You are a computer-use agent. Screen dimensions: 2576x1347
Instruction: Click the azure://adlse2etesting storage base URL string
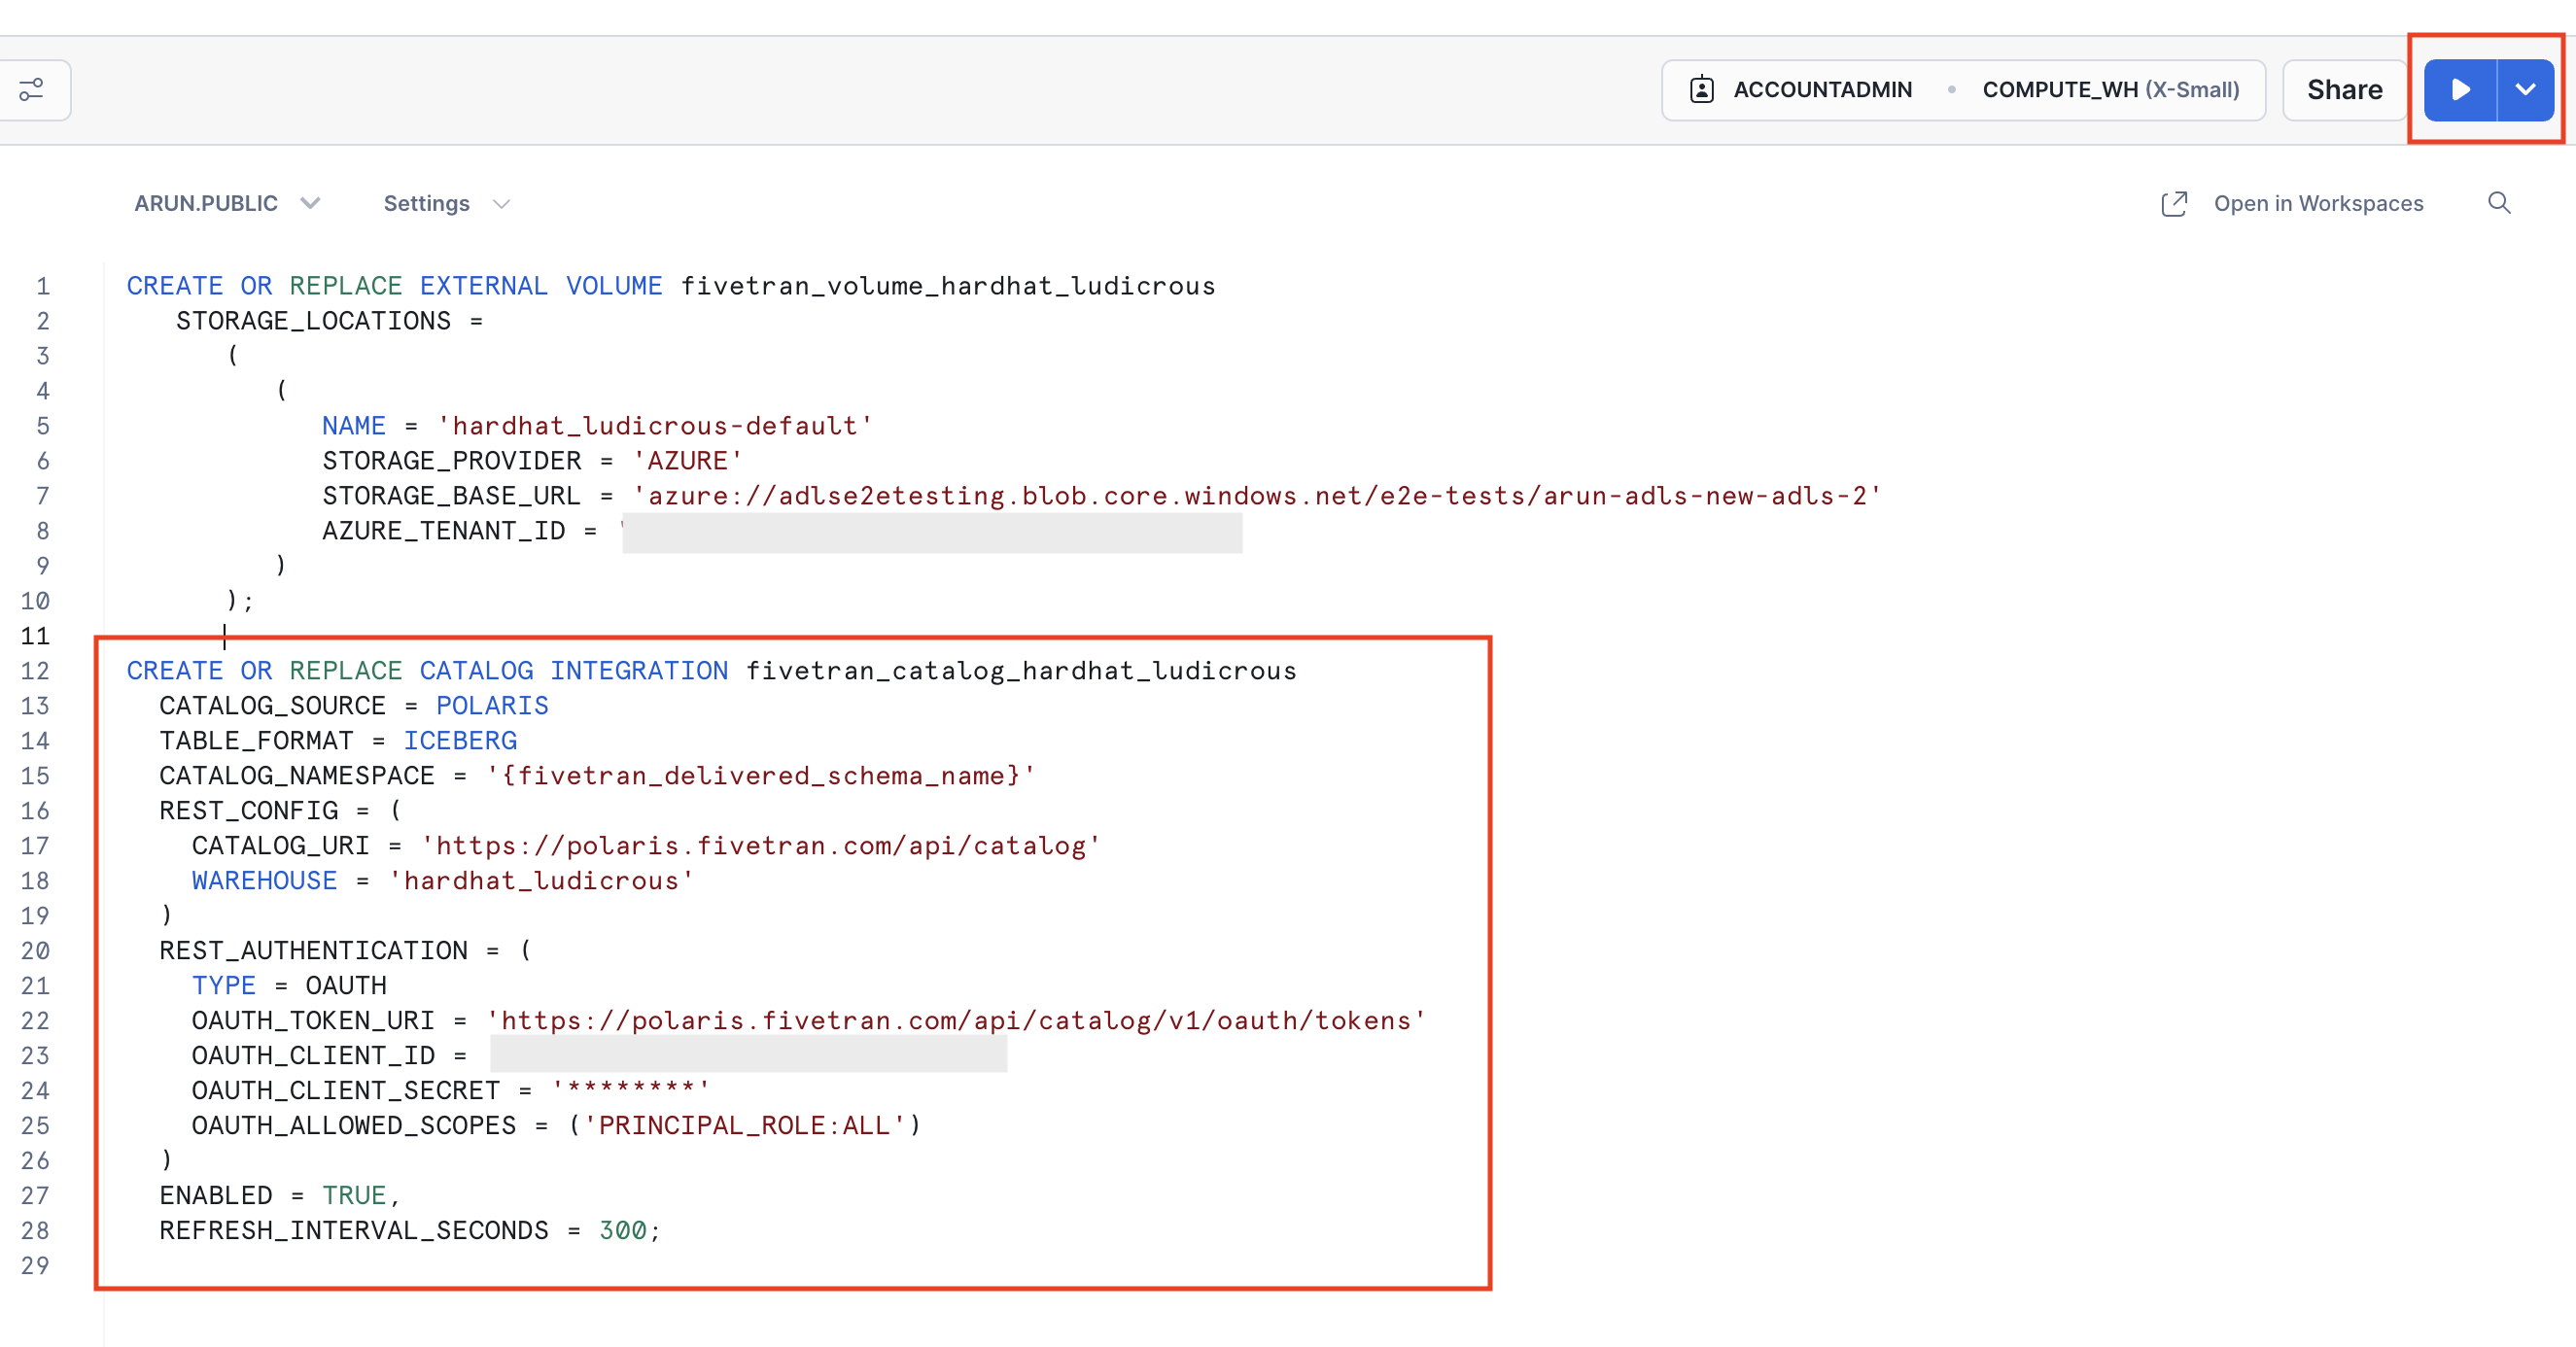point(1257,496)
